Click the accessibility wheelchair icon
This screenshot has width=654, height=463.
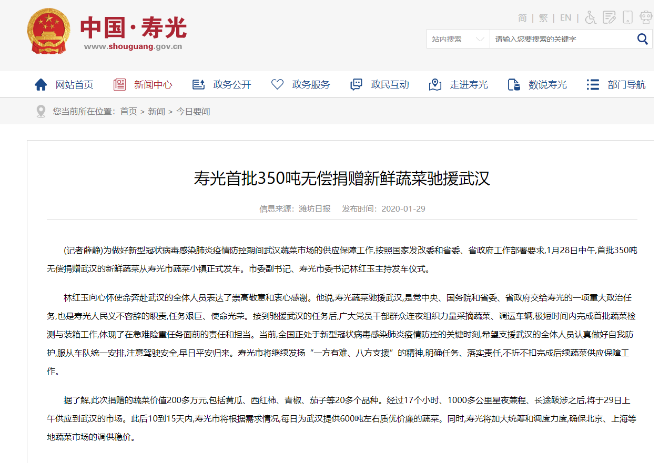(x=591, y=18)
